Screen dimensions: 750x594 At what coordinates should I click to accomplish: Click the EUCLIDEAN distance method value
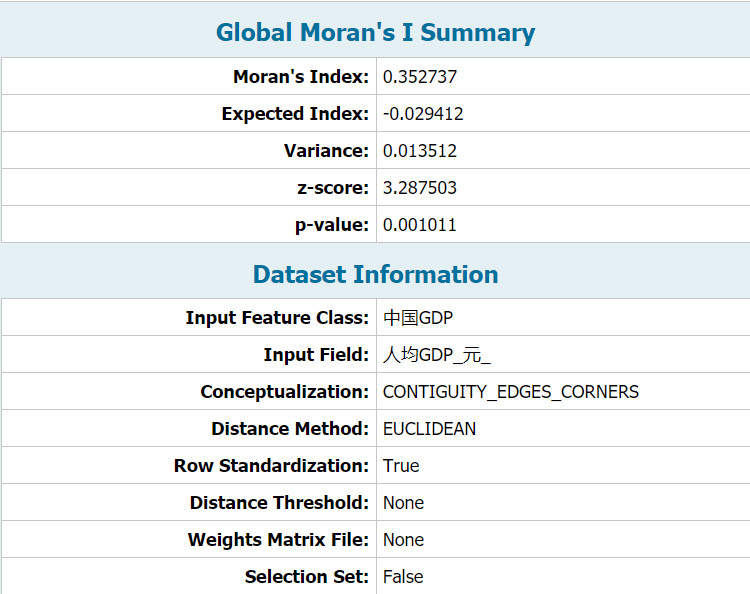[x=430, y=429]
